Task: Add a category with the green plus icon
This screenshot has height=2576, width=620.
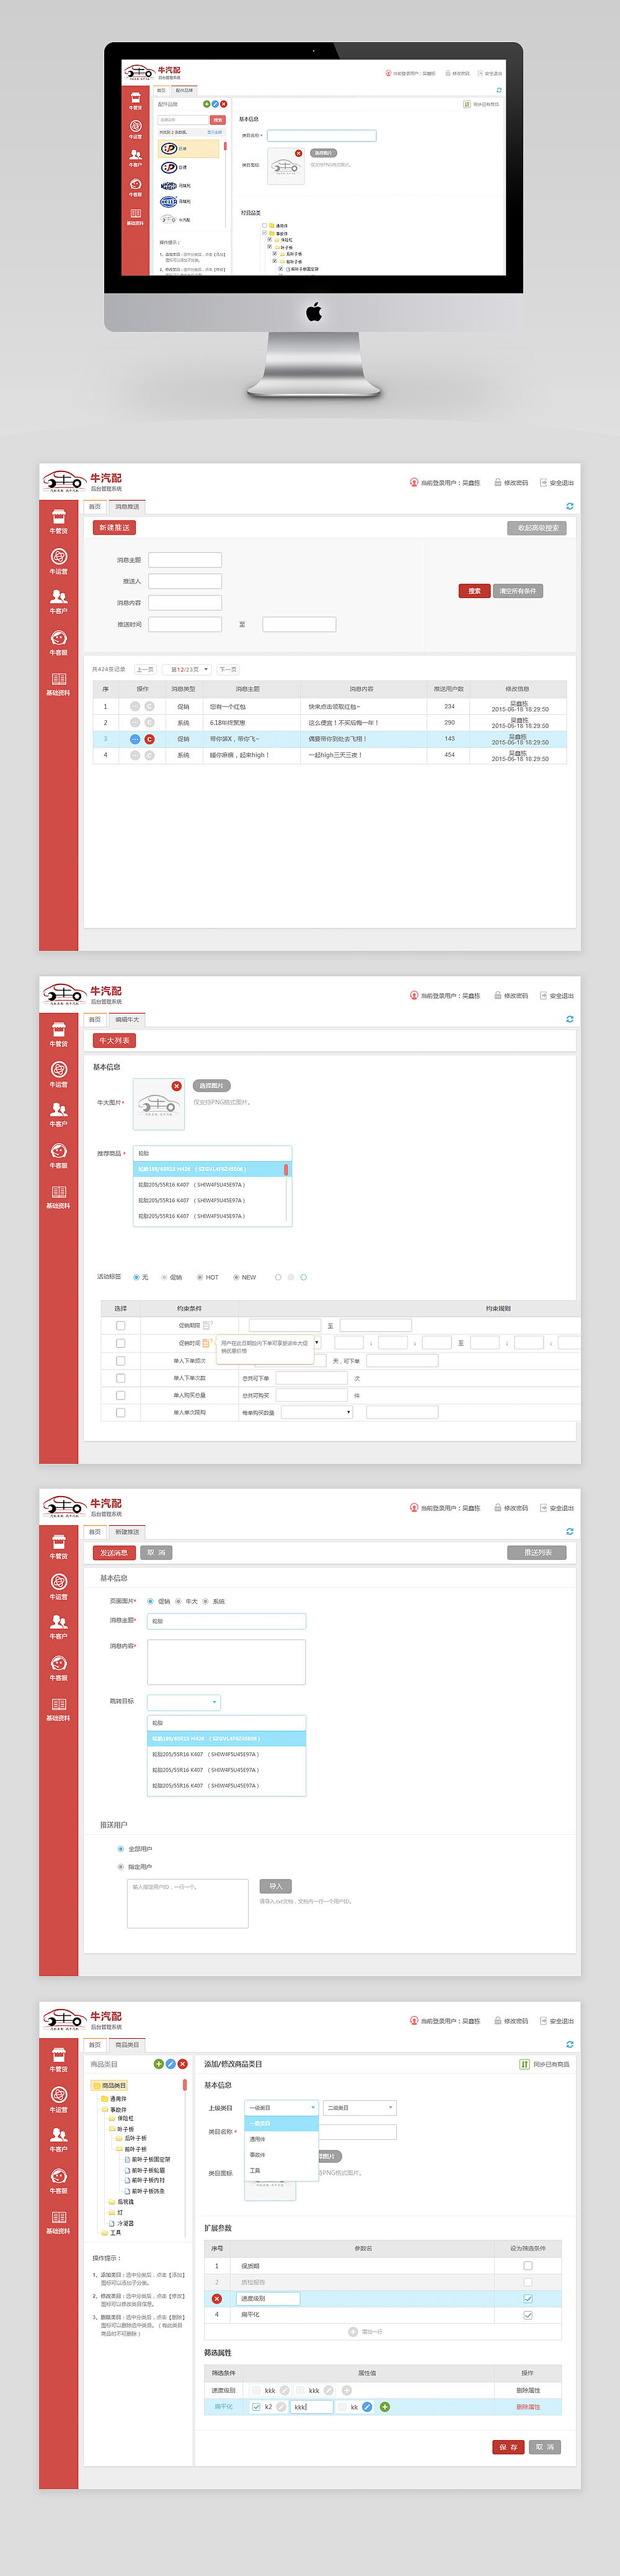Action: (x=158, y=2064)
